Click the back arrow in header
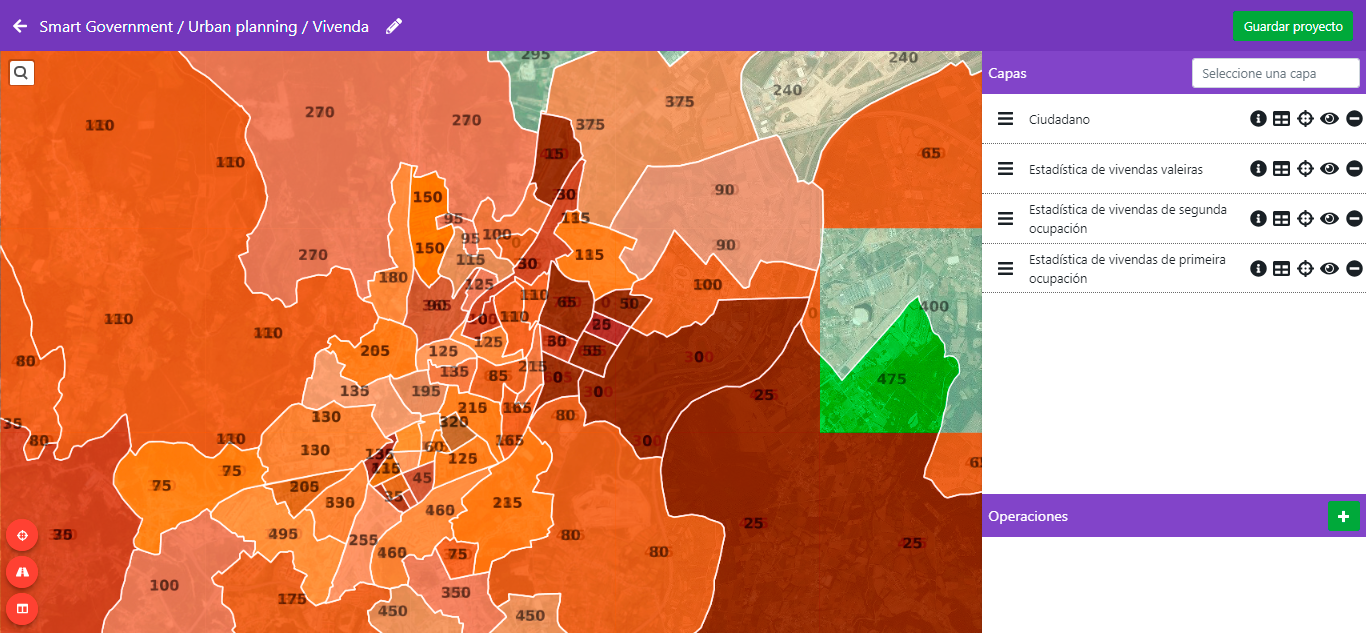The width and height of the screenshot is (1366, 633). (20, 26)
